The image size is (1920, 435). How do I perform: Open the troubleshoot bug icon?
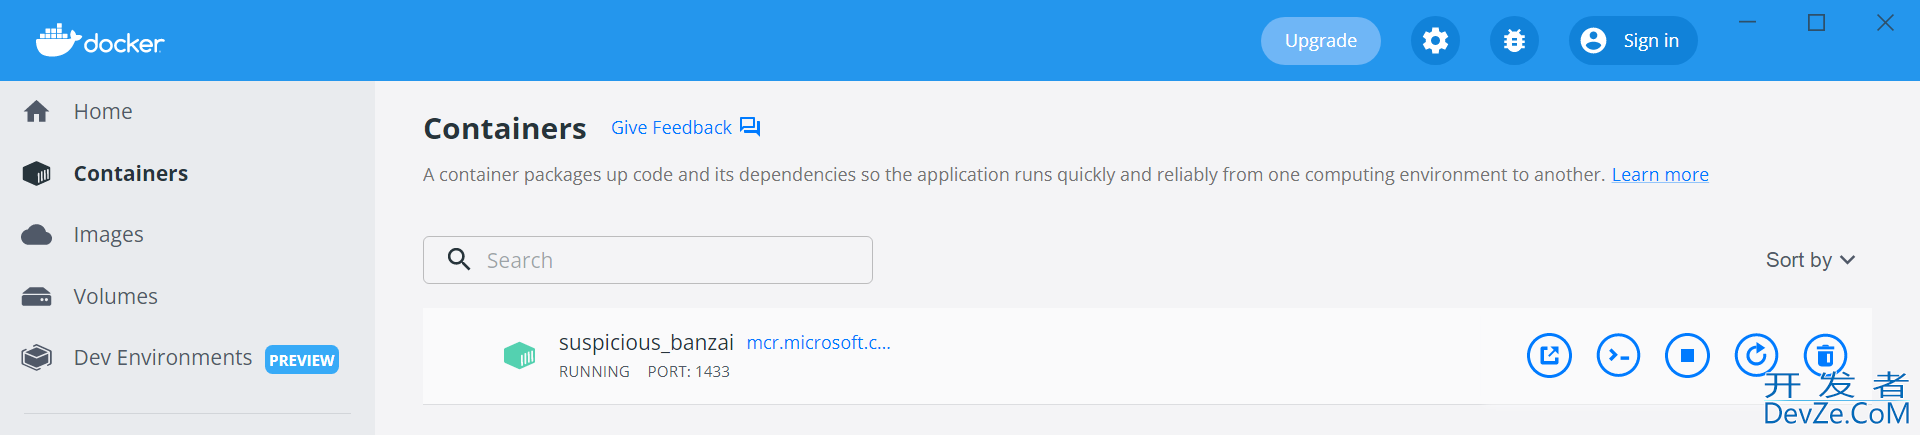(x=1514, y=41)
